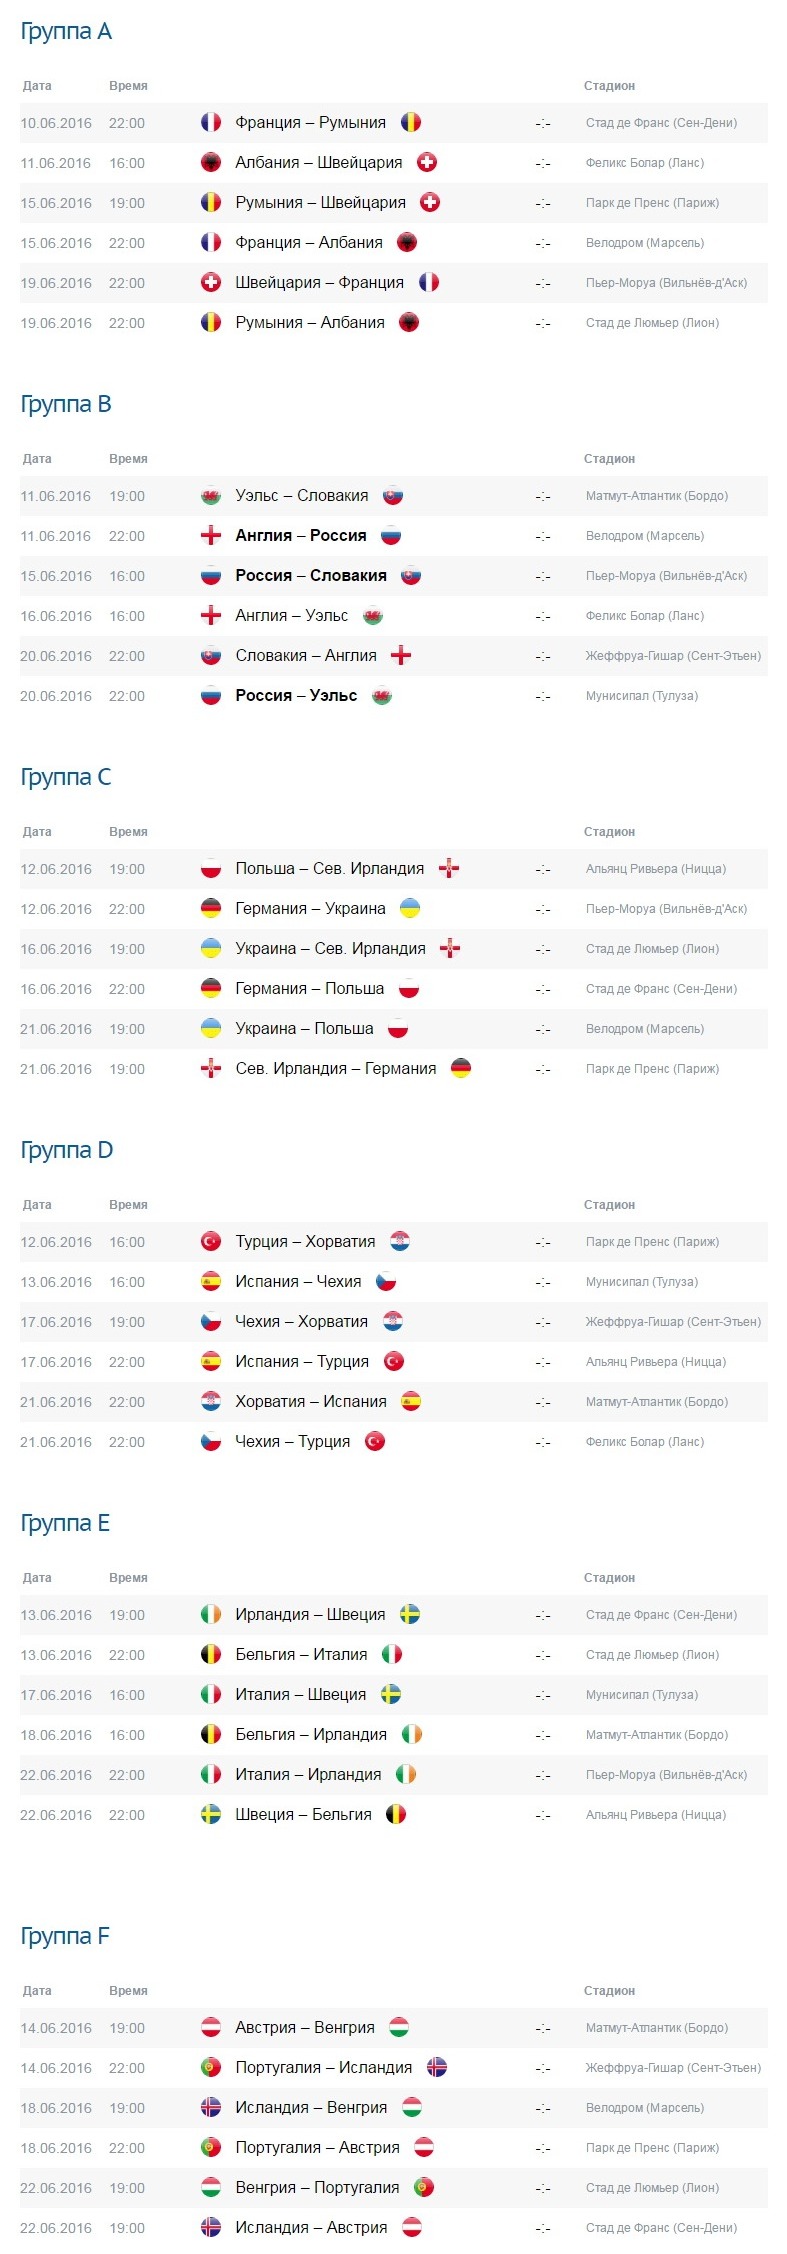Click Czech flag right of Испания – Чехия

point(386,1282)
